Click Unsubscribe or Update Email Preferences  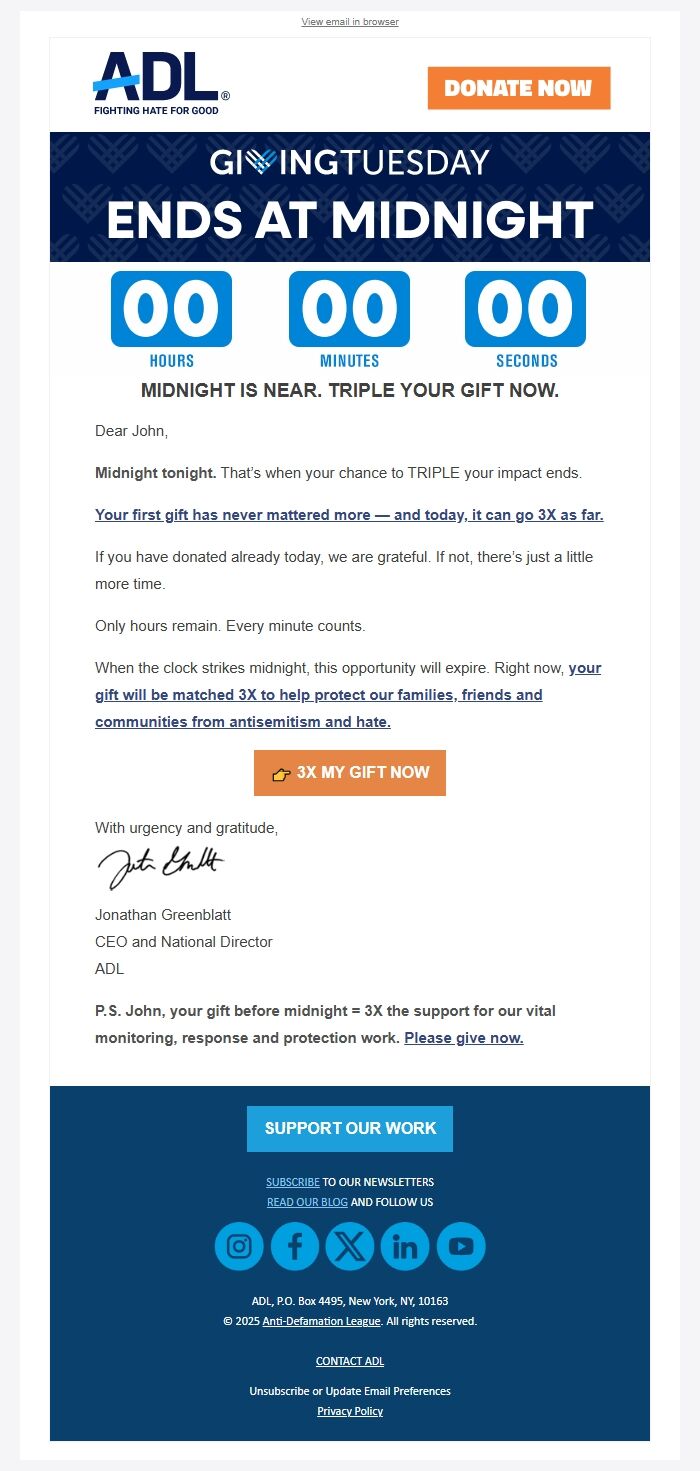(349, 1391)
